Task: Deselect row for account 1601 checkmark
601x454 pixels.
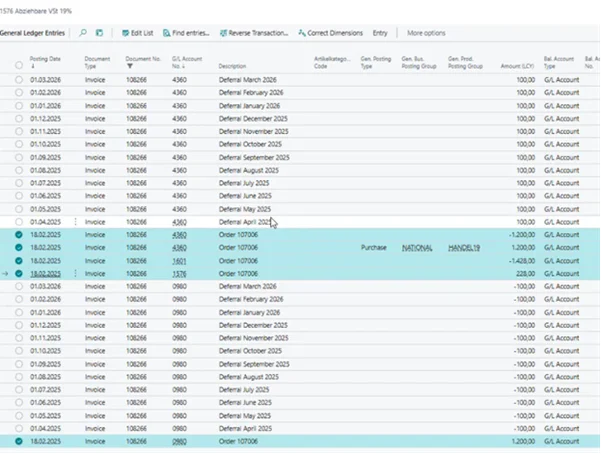Action: [x=19, y=261]
